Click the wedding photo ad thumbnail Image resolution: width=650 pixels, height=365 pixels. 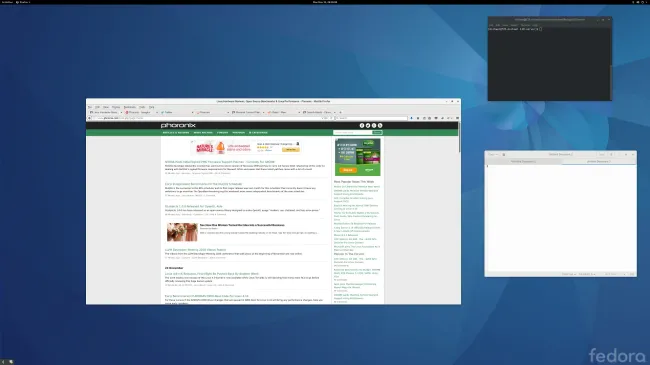coord(182,232)
